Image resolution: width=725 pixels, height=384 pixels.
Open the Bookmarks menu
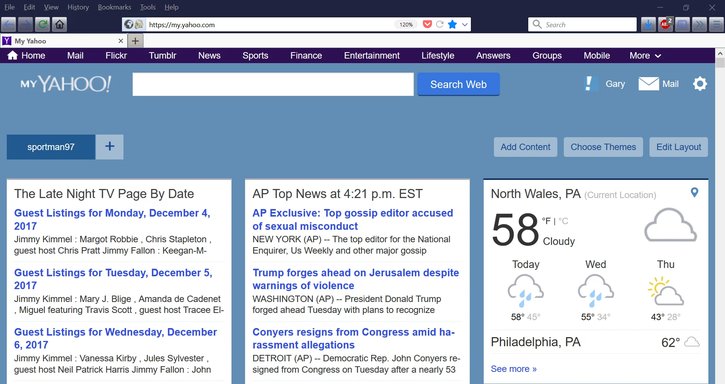(114, 7)
